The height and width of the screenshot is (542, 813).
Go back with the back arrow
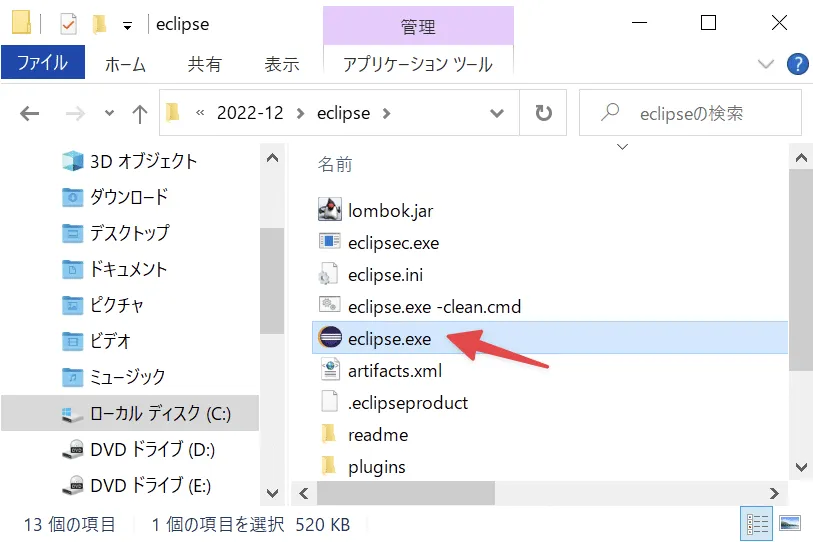[x=30, y=113]
